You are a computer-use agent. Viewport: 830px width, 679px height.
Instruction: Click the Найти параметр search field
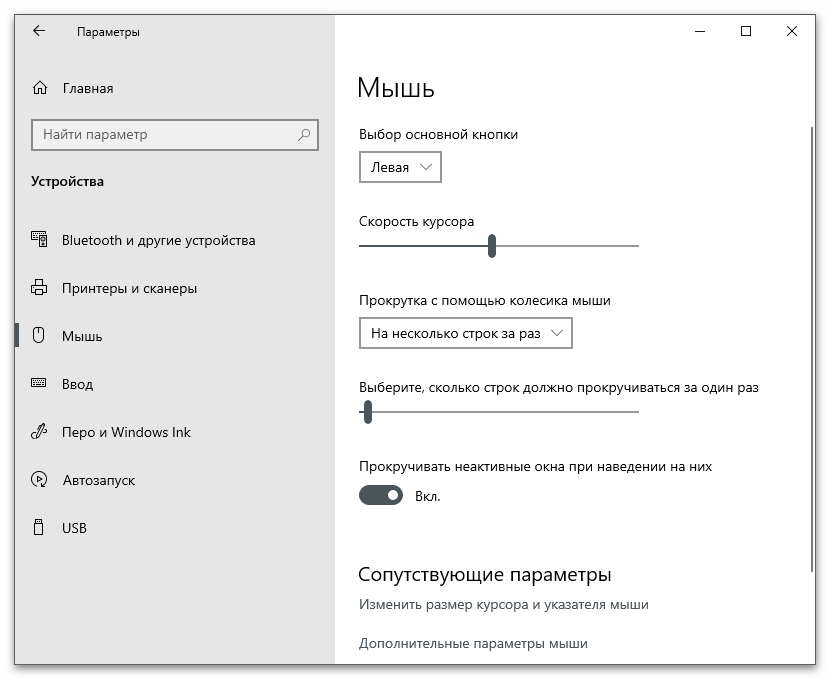(165, 135)
